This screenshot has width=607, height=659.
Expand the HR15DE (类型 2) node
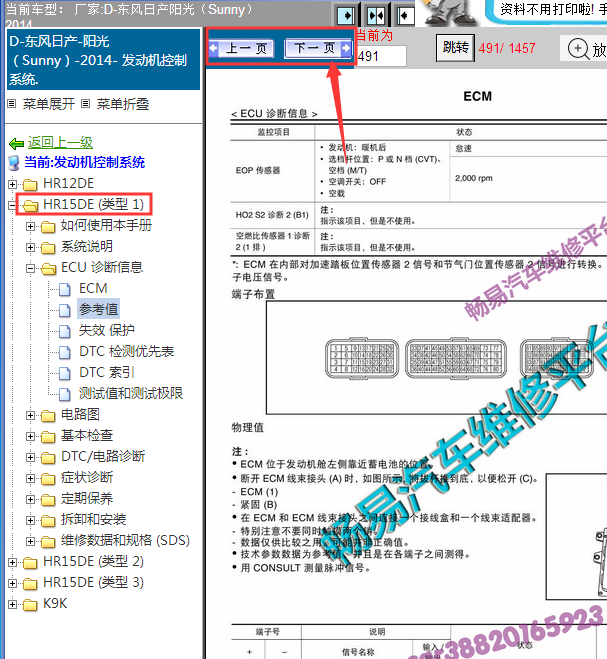pos(12,562)
